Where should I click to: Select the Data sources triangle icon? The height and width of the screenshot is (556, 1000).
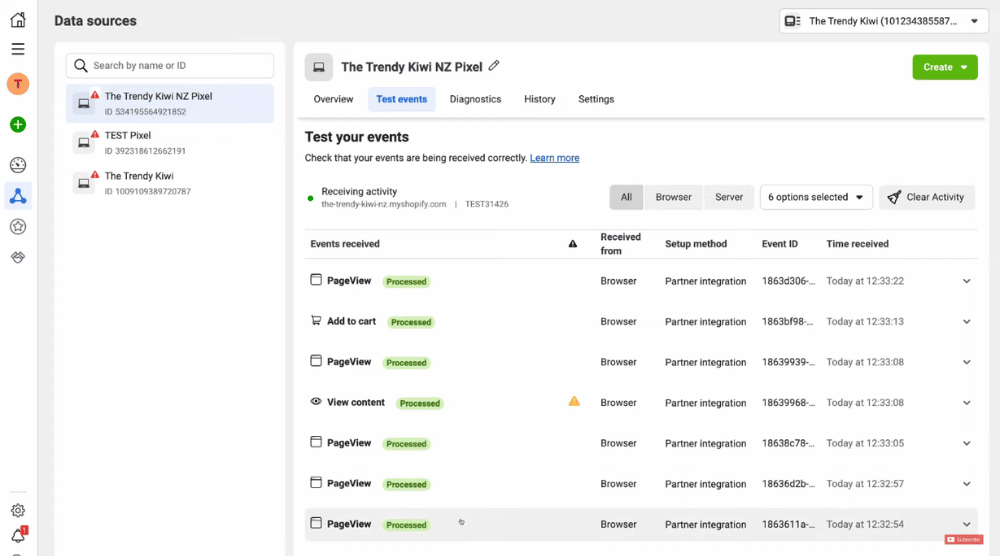pyautogui.click(x=18, y=196)
